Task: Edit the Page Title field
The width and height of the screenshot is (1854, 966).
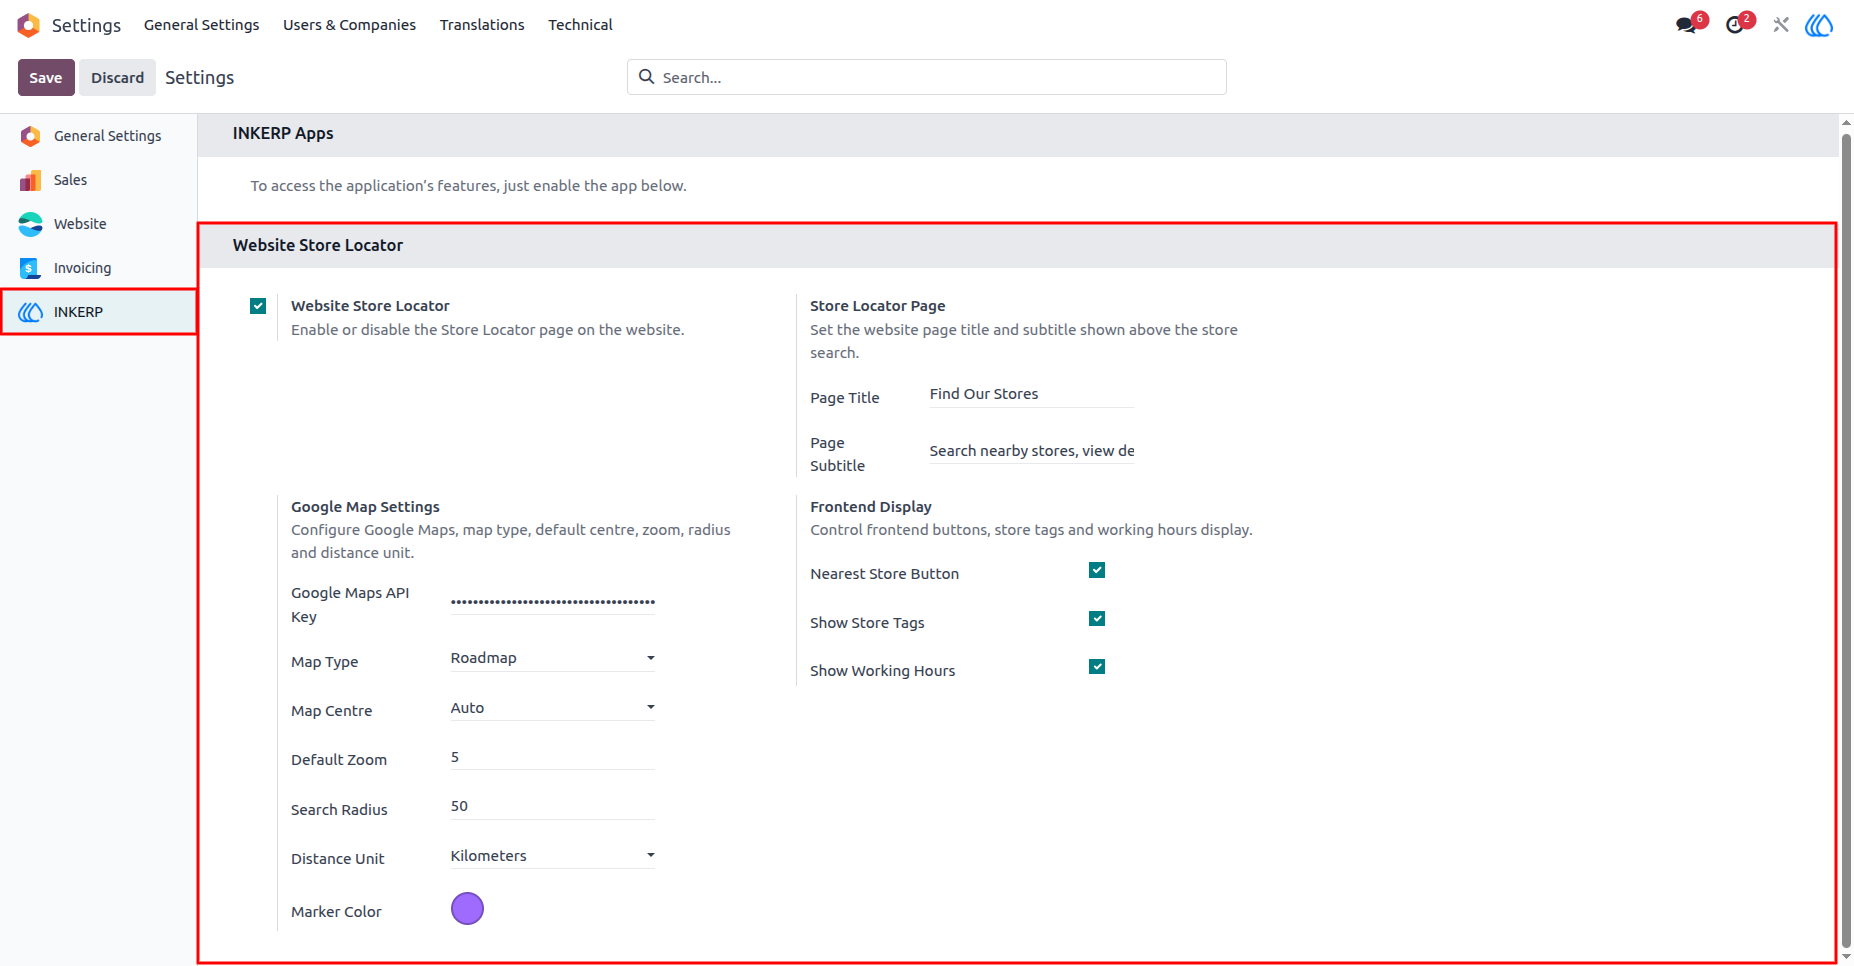Action: [x=1031, y=395]
